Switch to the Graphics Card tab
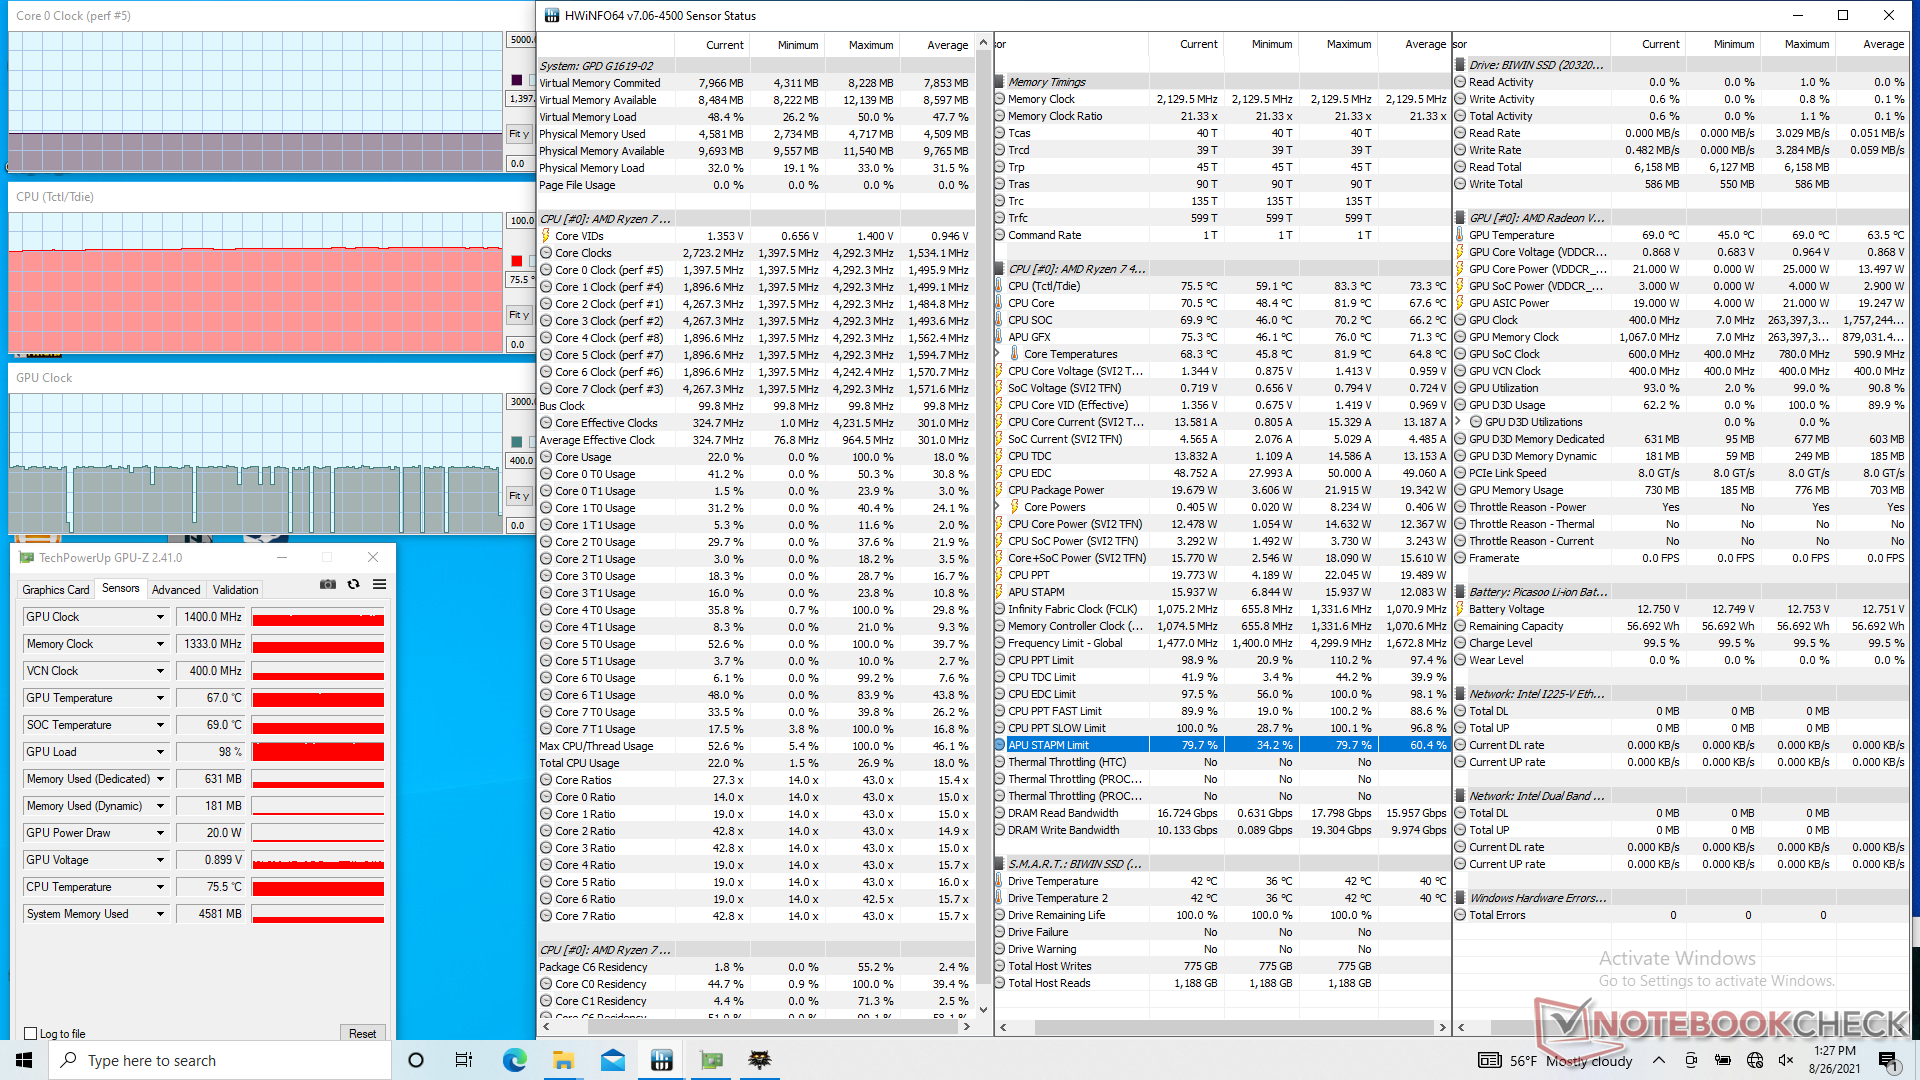 click(x=56, y=590)
